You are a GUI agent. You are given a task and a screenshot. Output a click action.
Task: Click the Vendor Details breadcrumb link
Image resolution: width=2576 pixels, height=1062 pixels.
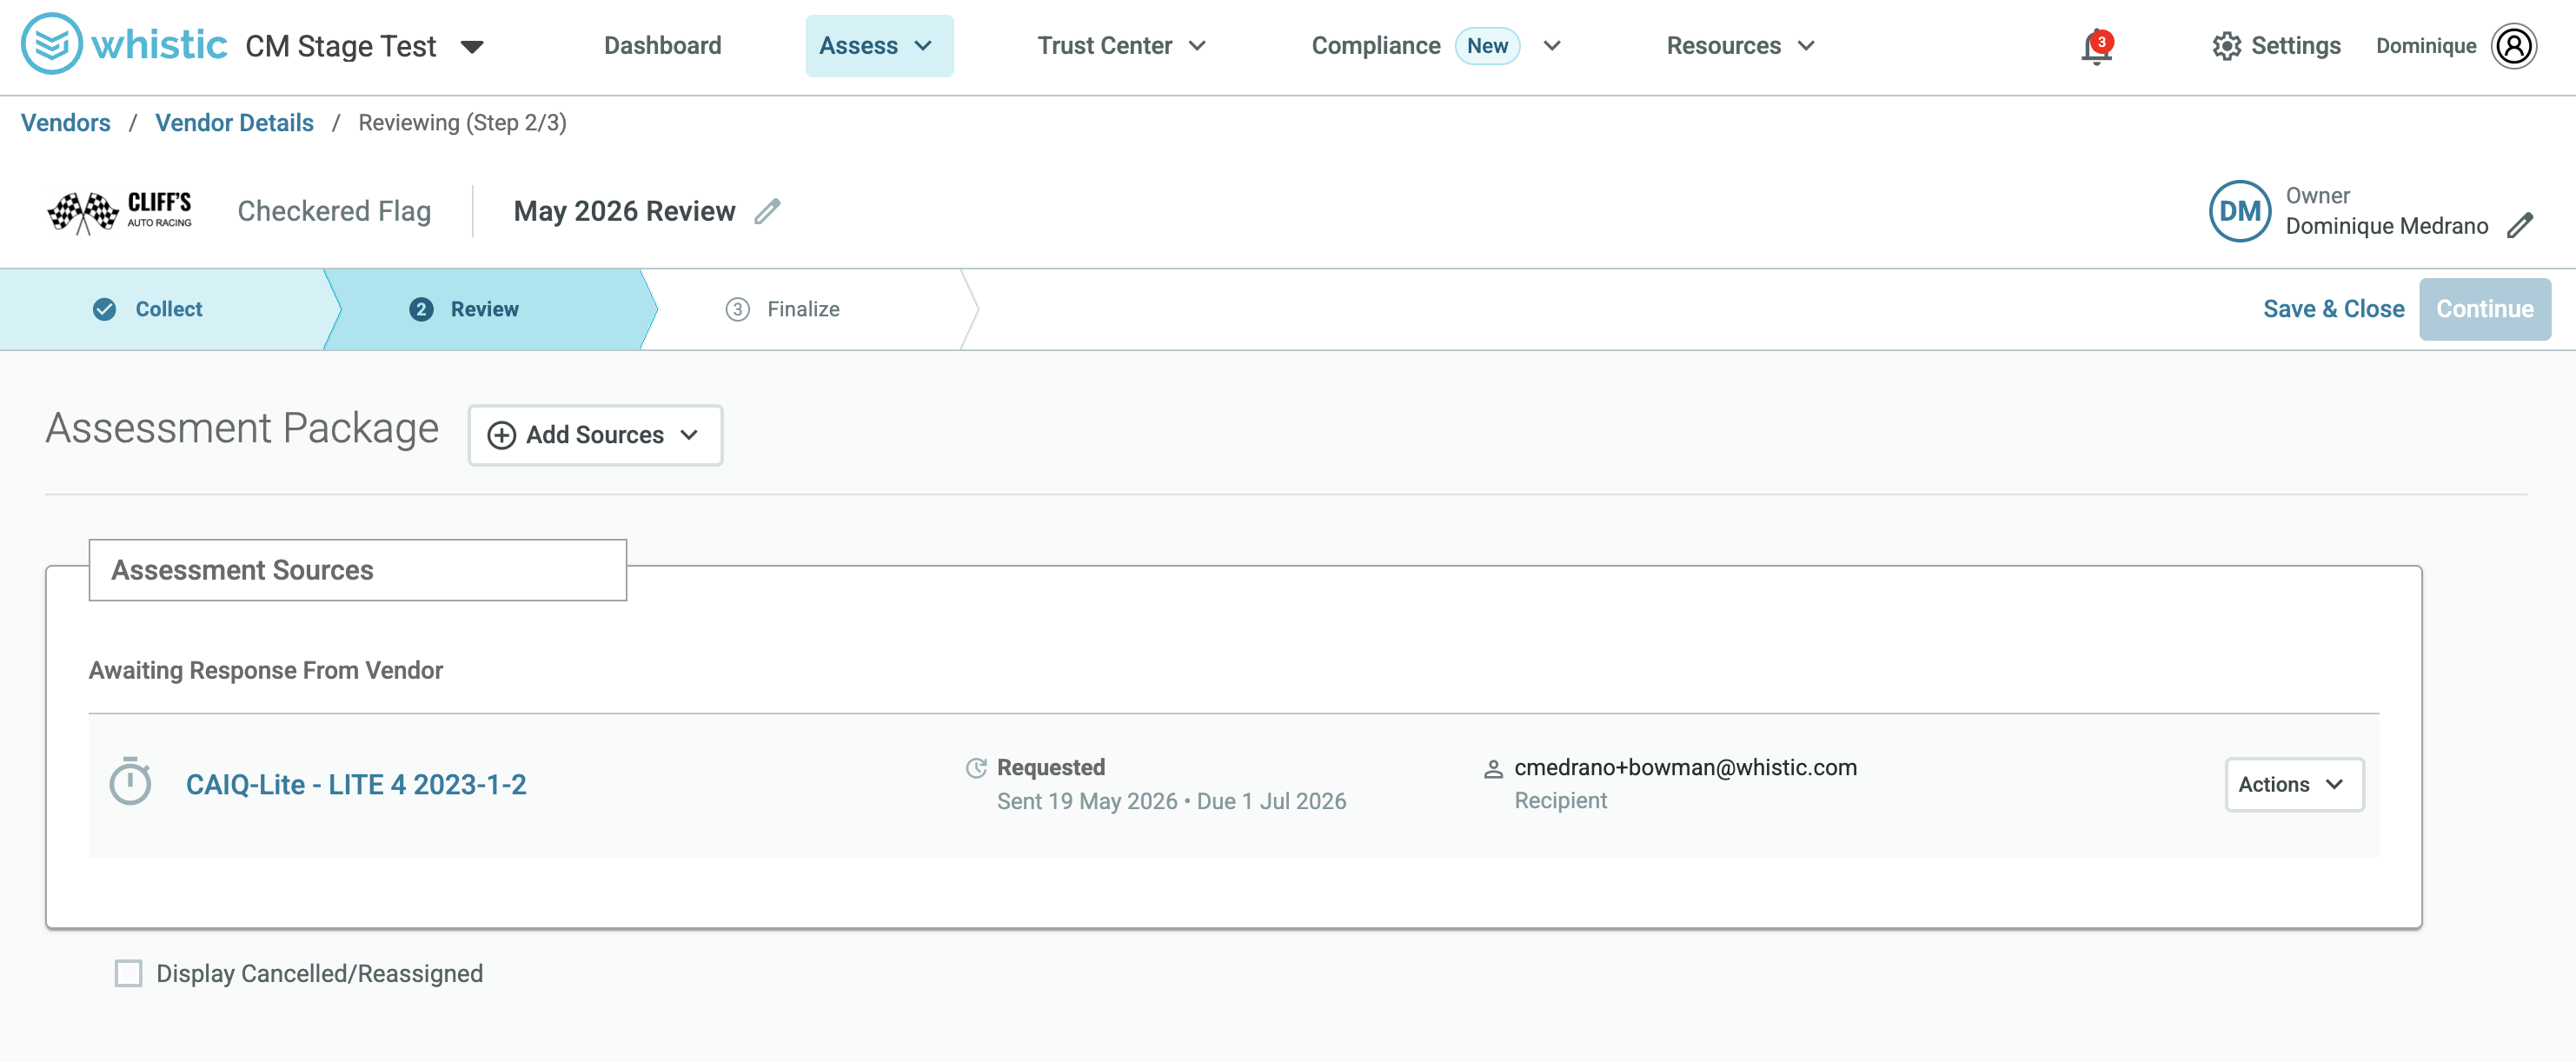234,123
